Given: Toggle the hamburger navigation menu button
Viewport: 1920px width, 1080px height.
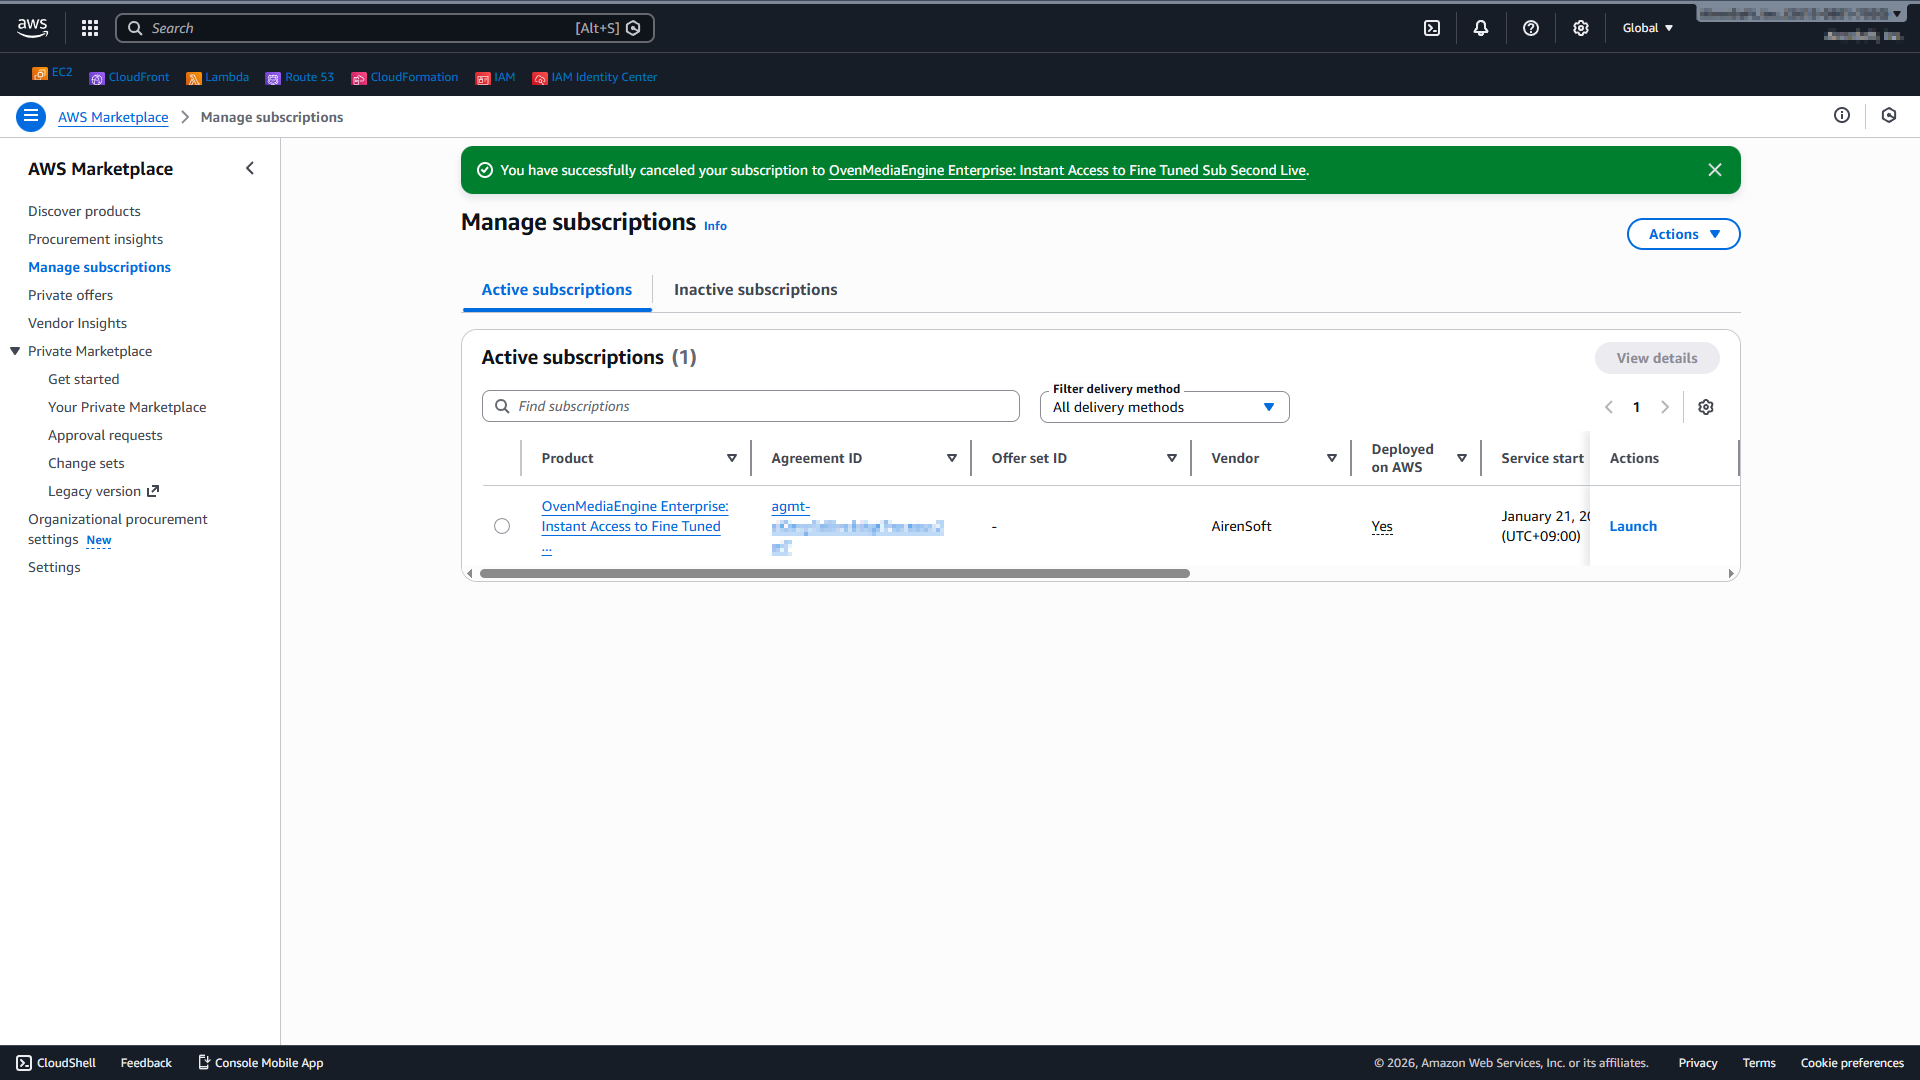Looking at the screenshot, I should [31, 117].
